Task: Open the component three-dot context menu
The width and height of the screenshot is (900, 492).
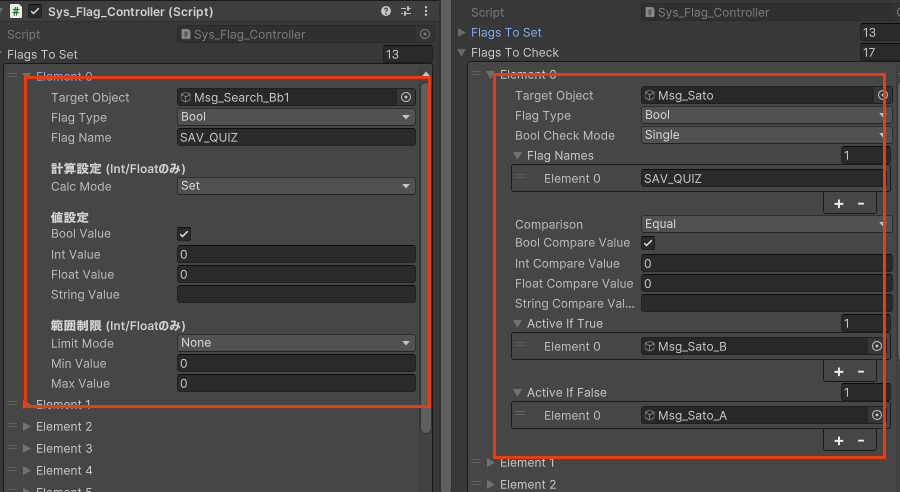Action: [x=424, y=11]
